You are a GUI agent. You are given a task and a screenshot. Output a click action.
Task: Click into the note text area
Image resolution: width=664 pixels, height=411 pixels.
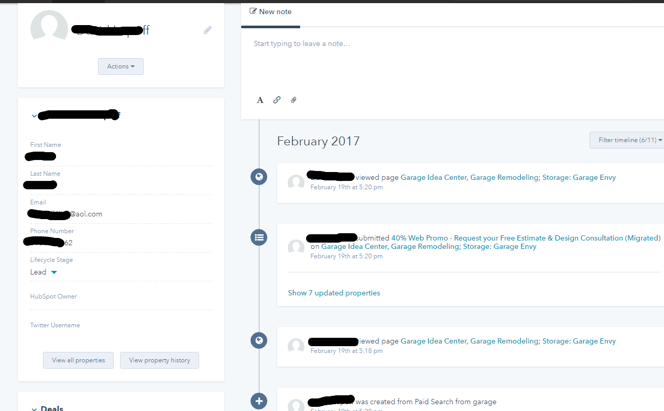[x=452, y=61]
